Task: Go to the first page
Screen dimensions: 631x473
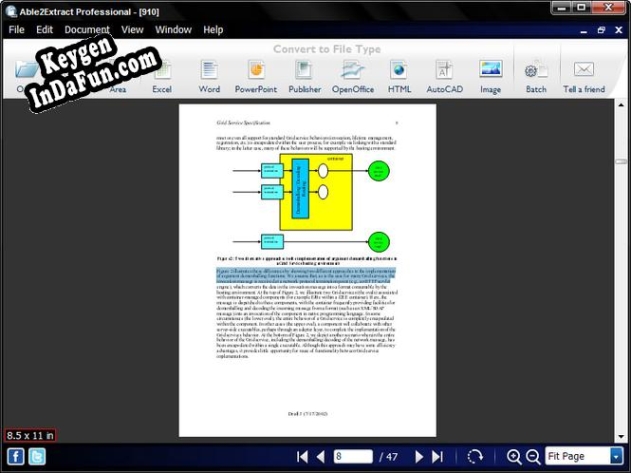Action: [302, 456]
